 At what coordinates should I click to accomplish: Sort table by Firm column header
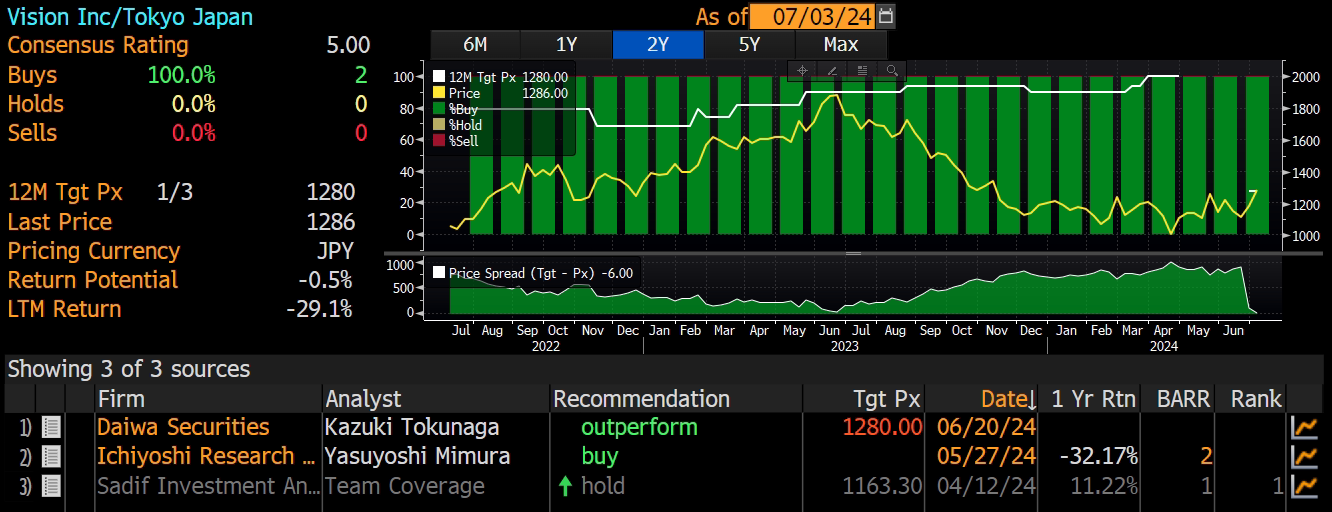pyautogui.click(x=121, y=399)
